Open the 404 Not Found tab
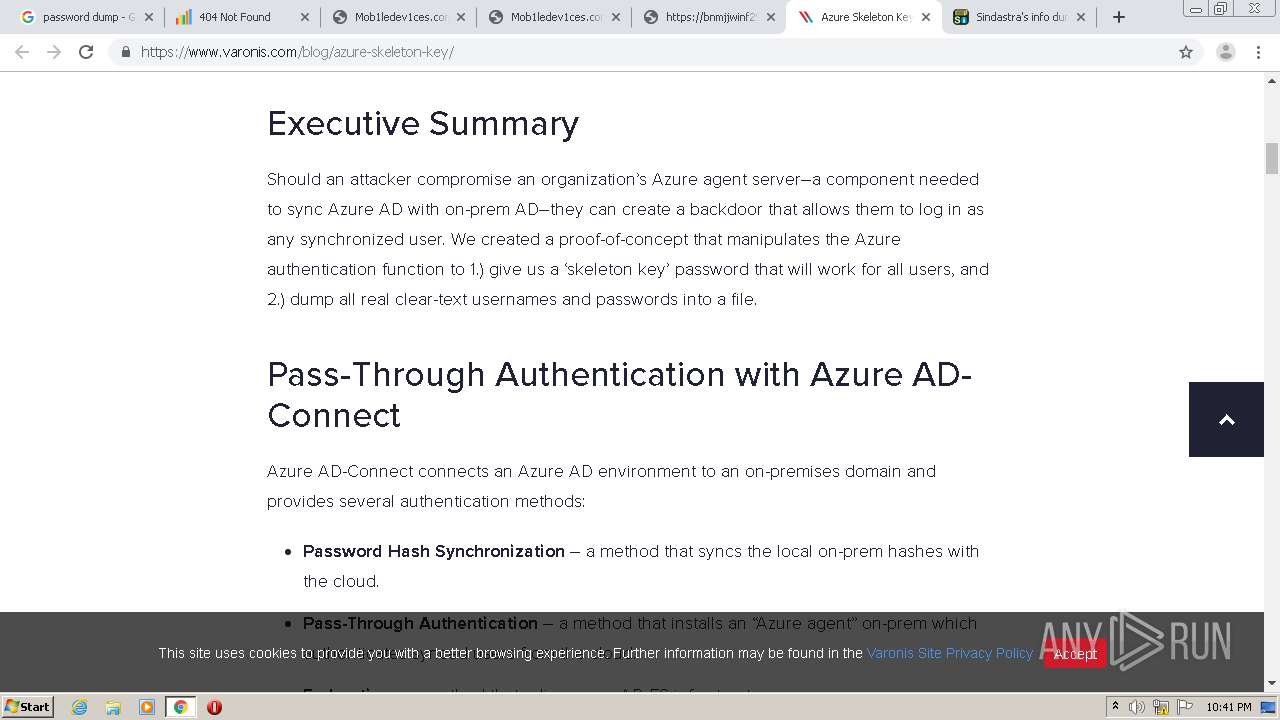 tap(242, 17)
